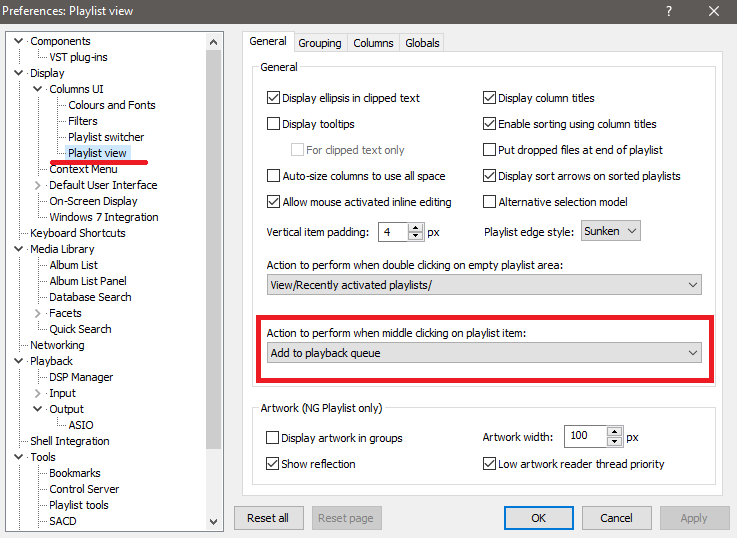Uncheck Display ellipsis in clipped text
Image resolution: width=737 pixels, height=538 pixels.
coord(274,98)
